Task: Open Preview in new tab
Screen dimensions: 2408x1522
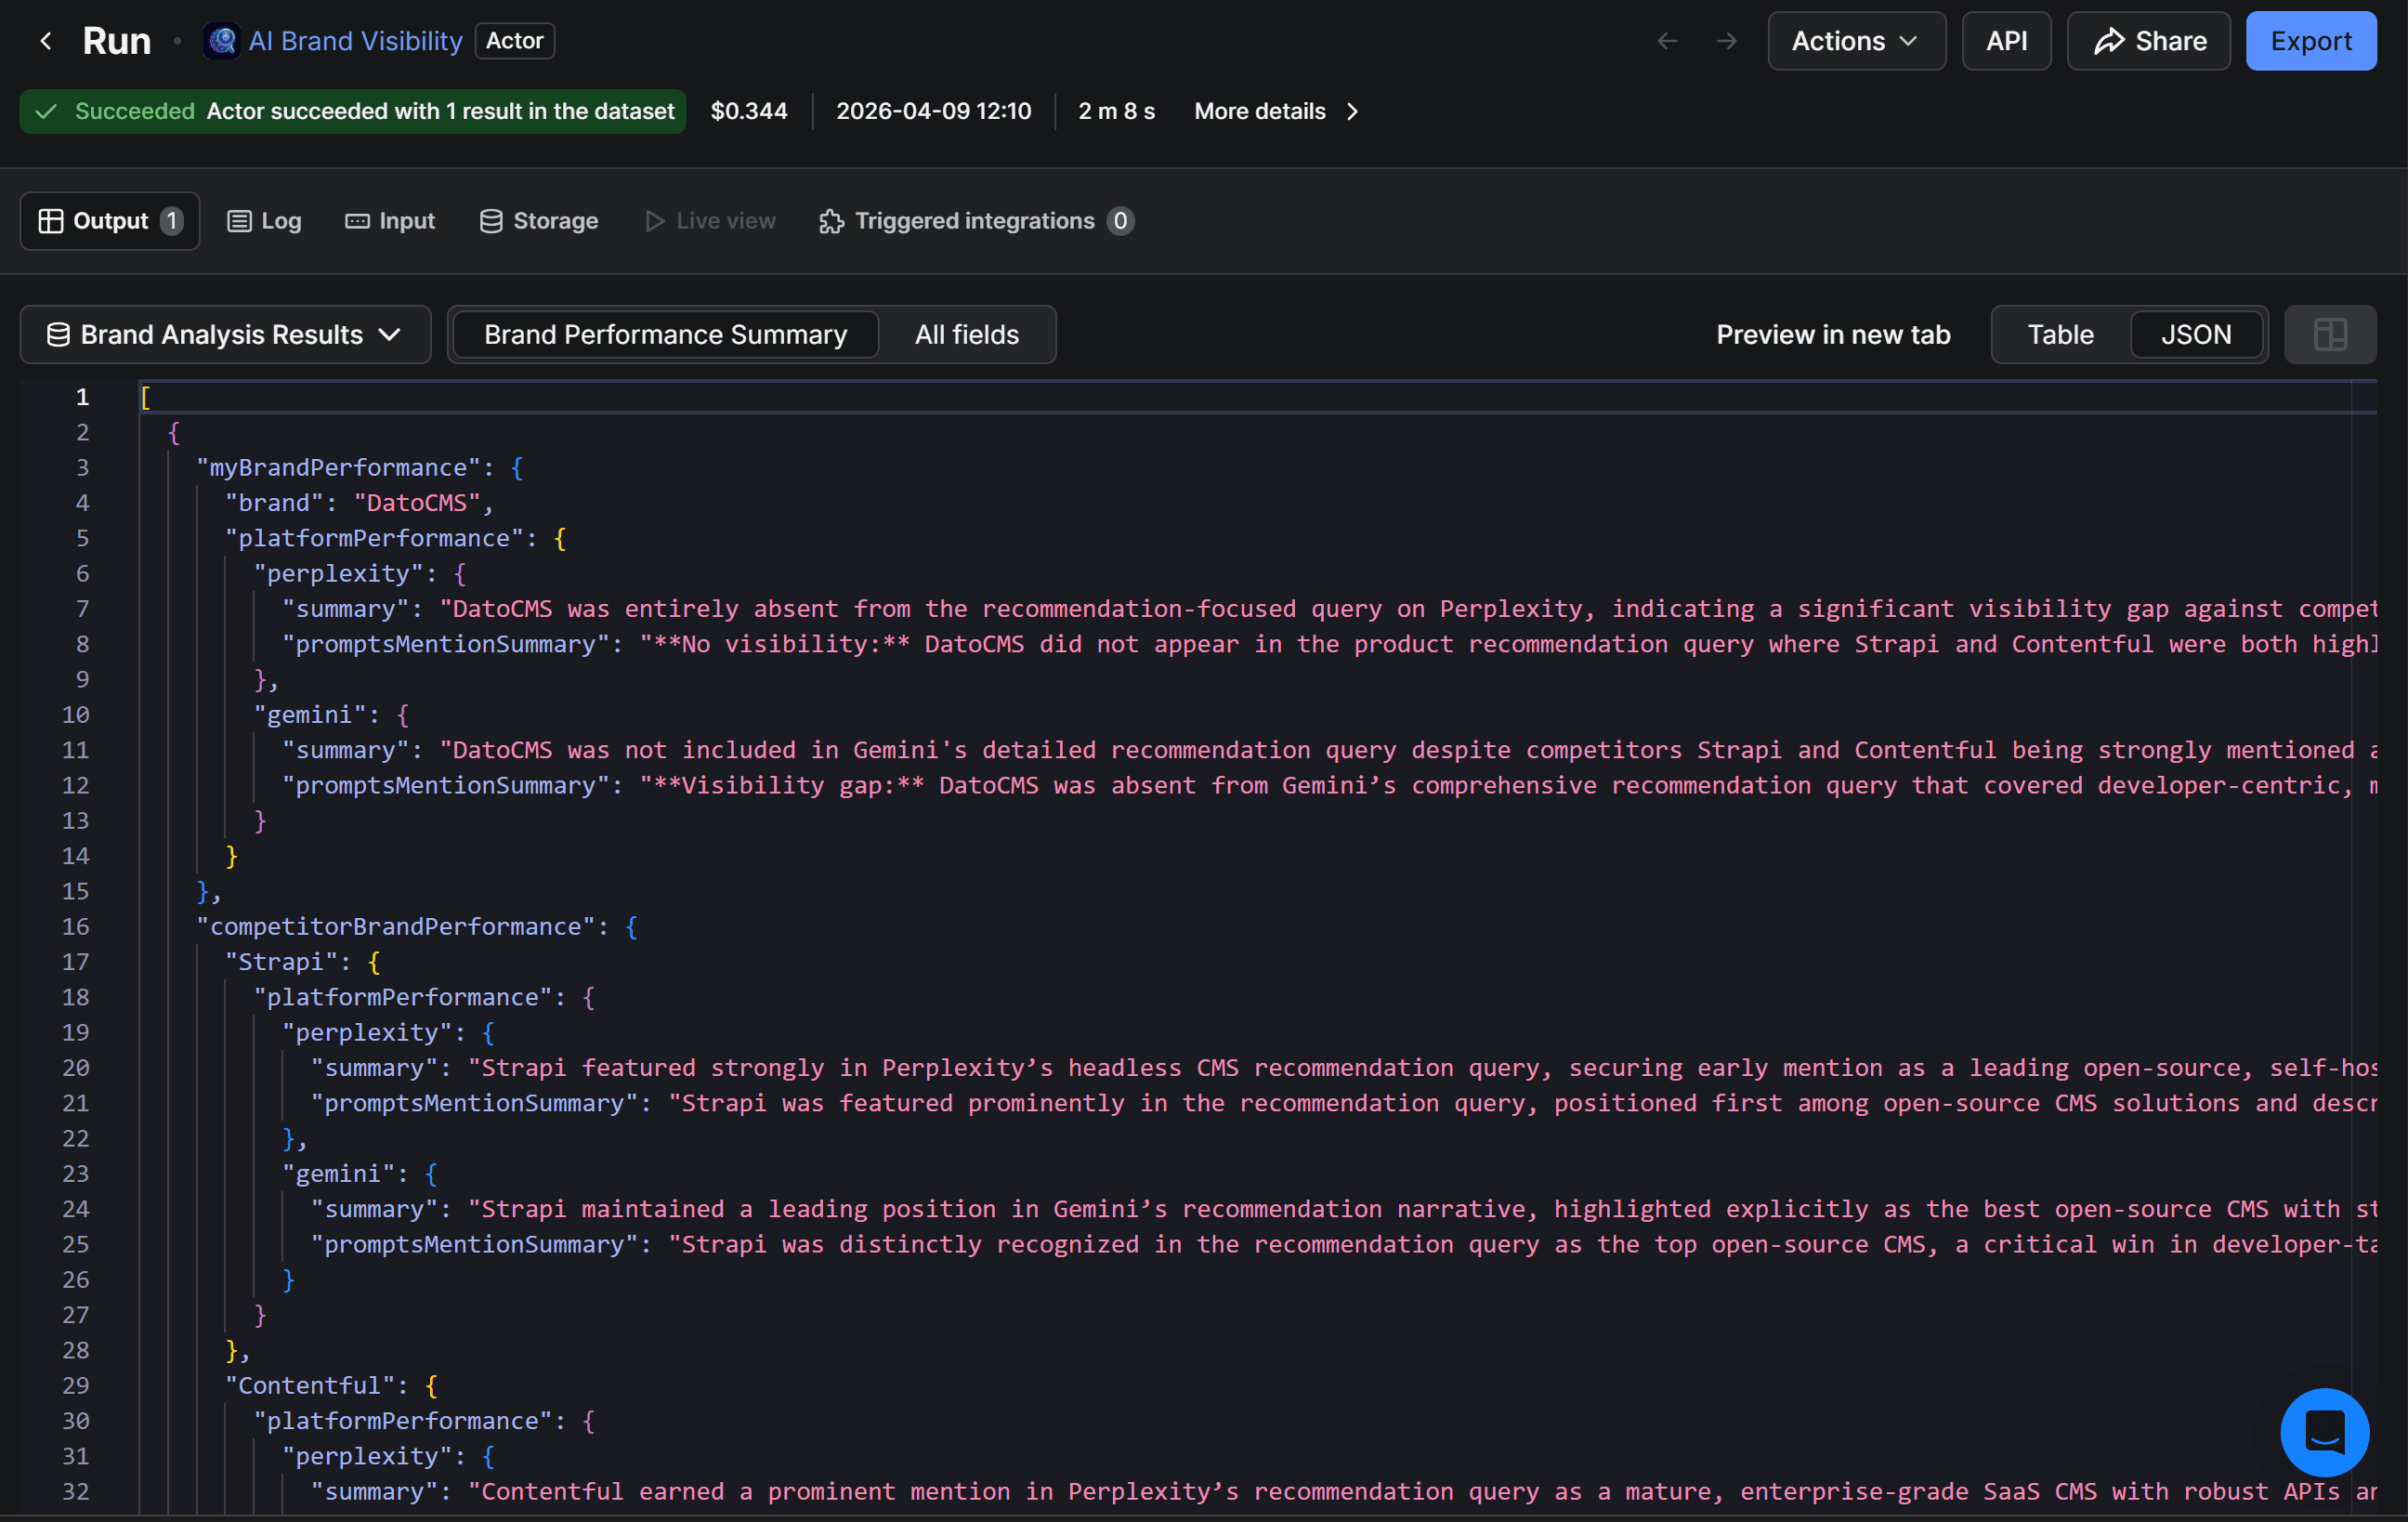Action: pos(1833,334)
